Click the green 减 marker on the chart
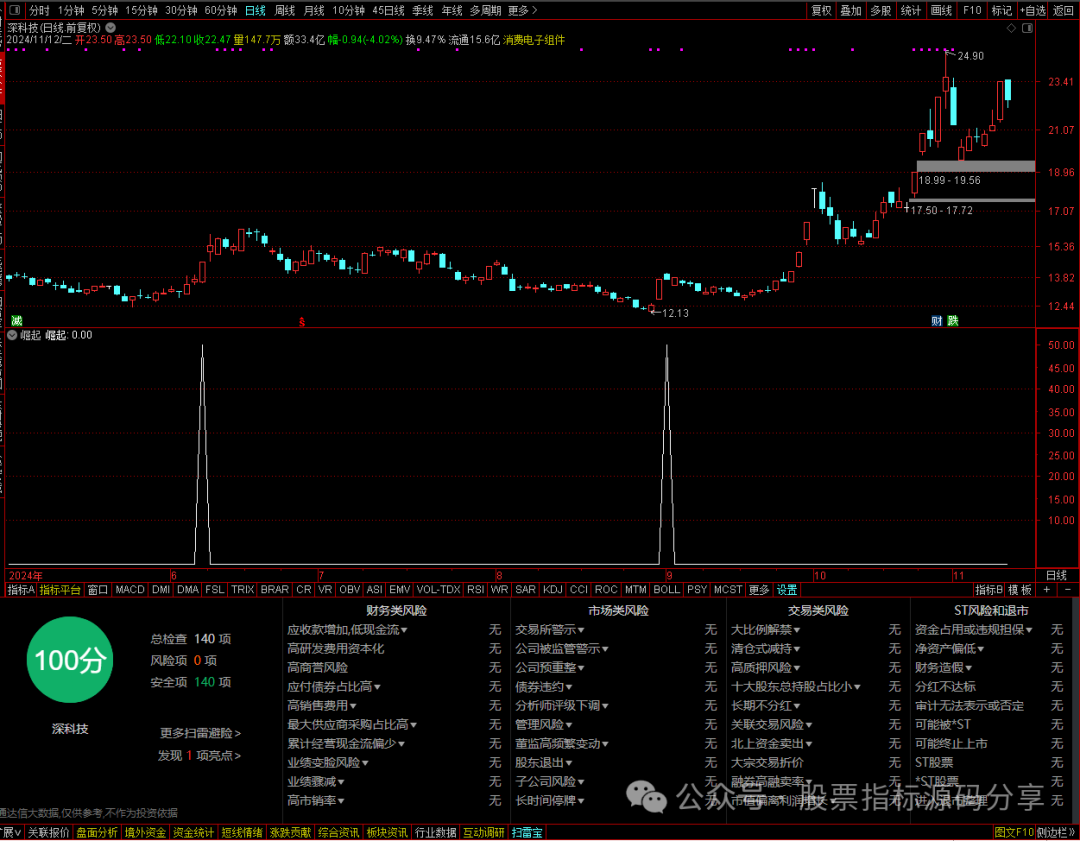The image size is (1080, 841). [17, 320]
